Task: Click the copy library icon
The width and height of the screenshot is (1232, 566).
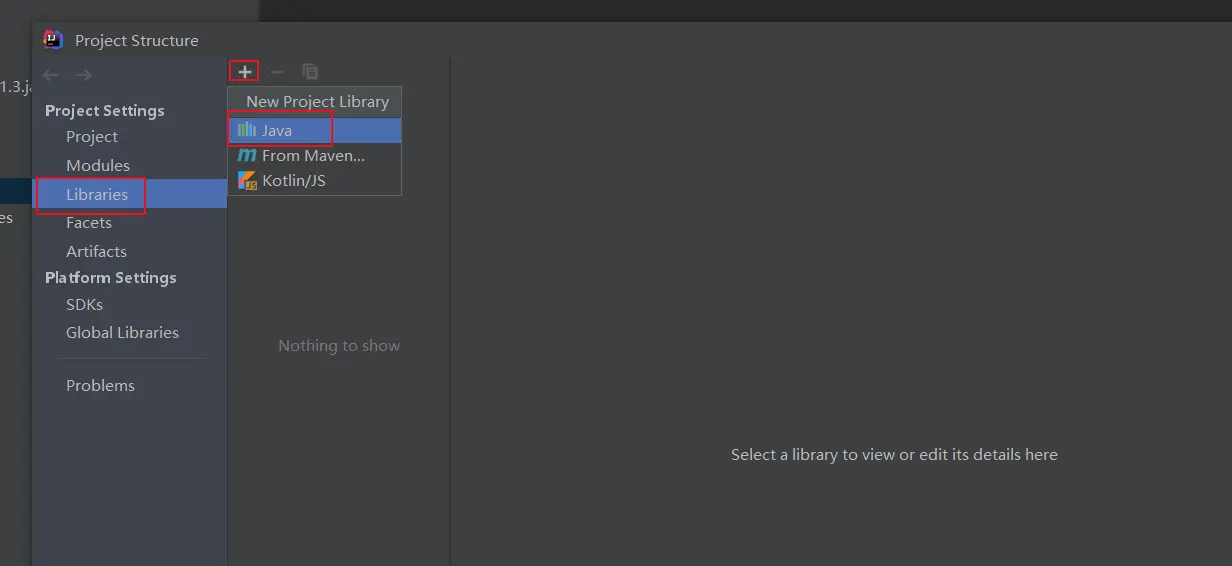Action: tap(310, 72)
